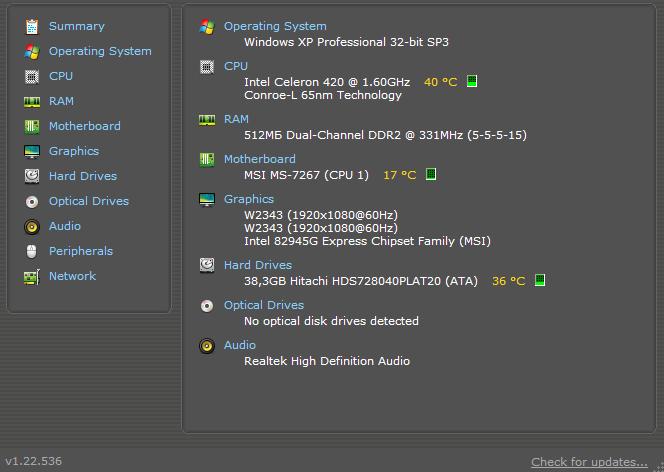Open the Peripherals mouse icon
Screen dimensions: 664x472
point(32,251)
